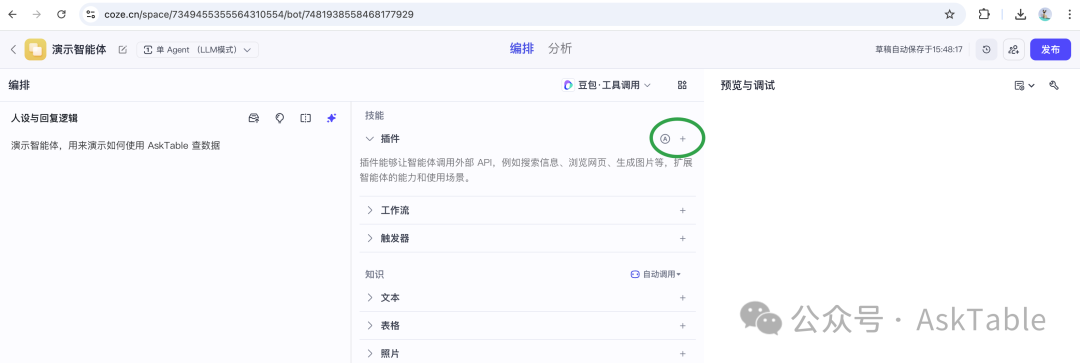1080x363 pixels.
Task: Click the lightbulb suggestion icon in prompt header
Action: click(x=280, y=118)
